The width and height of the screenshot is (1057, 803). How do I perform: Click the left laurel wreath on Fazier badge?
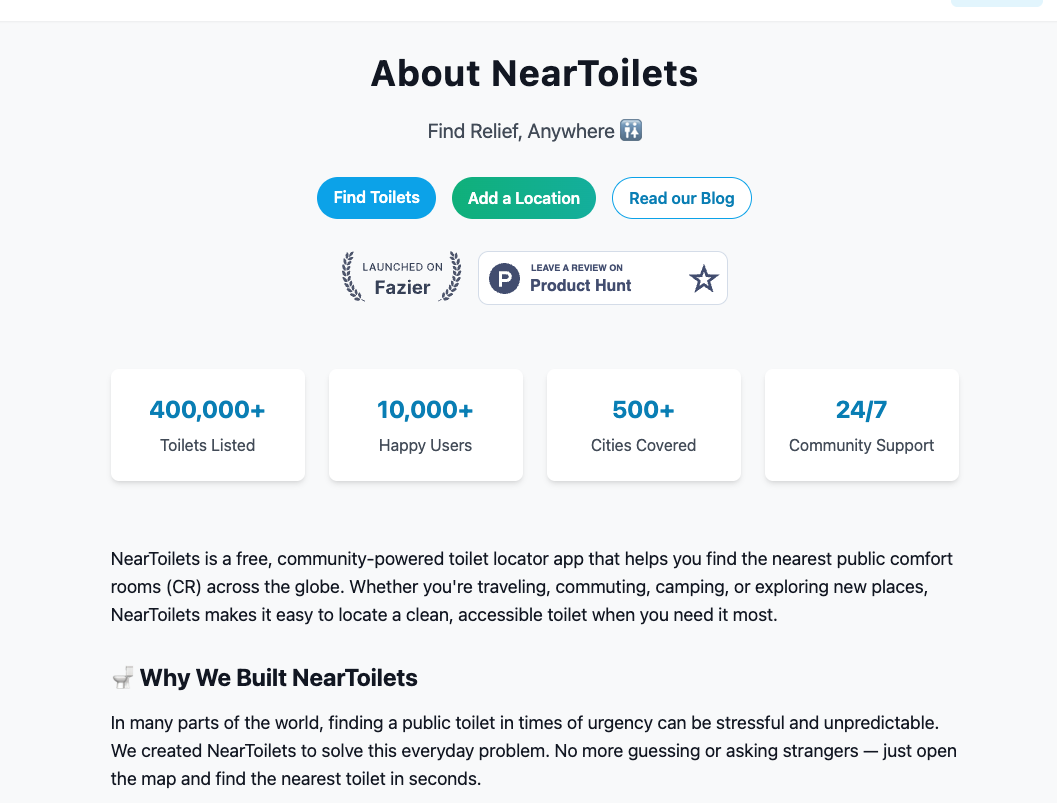[x=351, y=276]
